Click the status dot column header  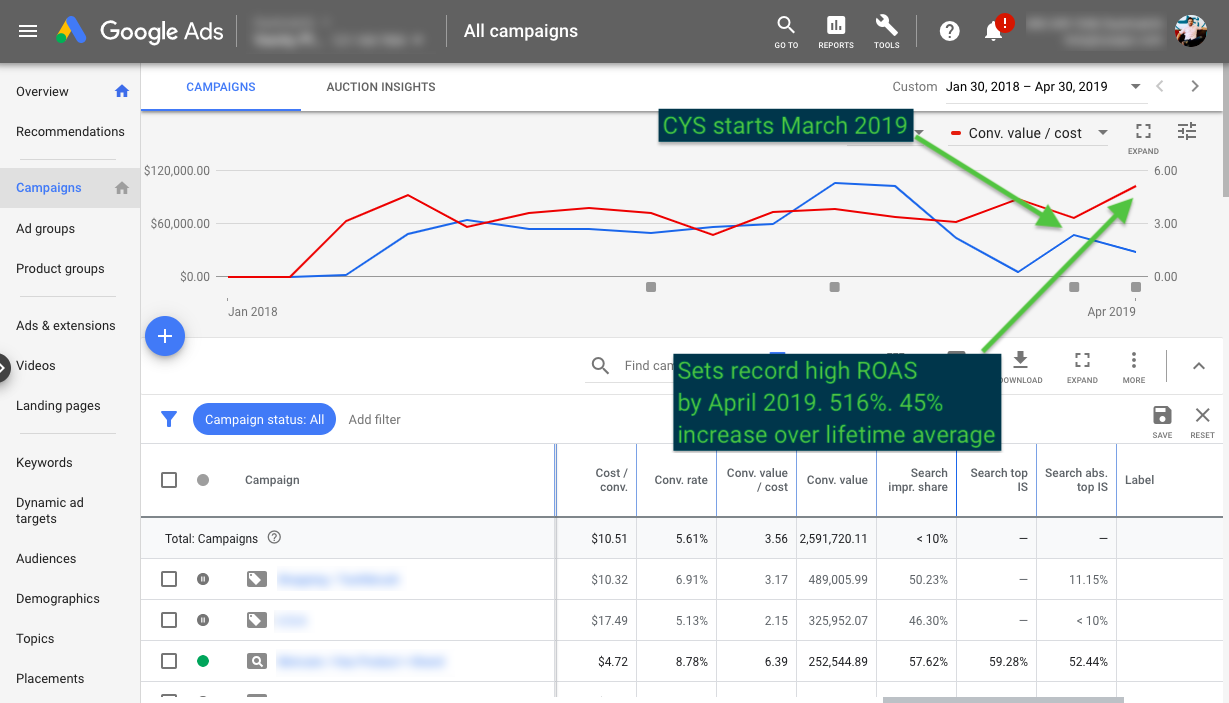[x=203, y=480]
